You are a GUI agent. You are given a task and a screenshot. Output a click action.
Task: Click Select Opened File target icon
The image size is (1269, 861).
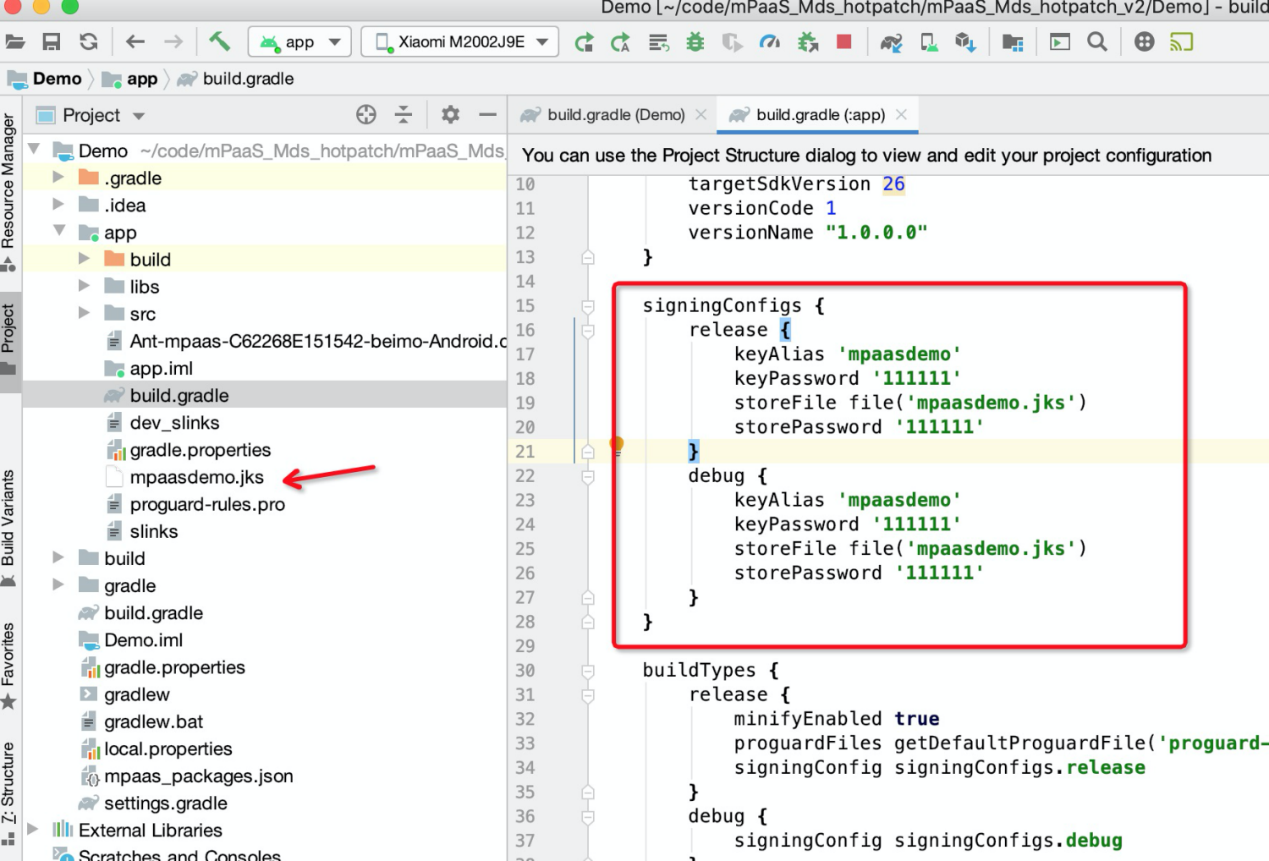click(x=366, y=115)
